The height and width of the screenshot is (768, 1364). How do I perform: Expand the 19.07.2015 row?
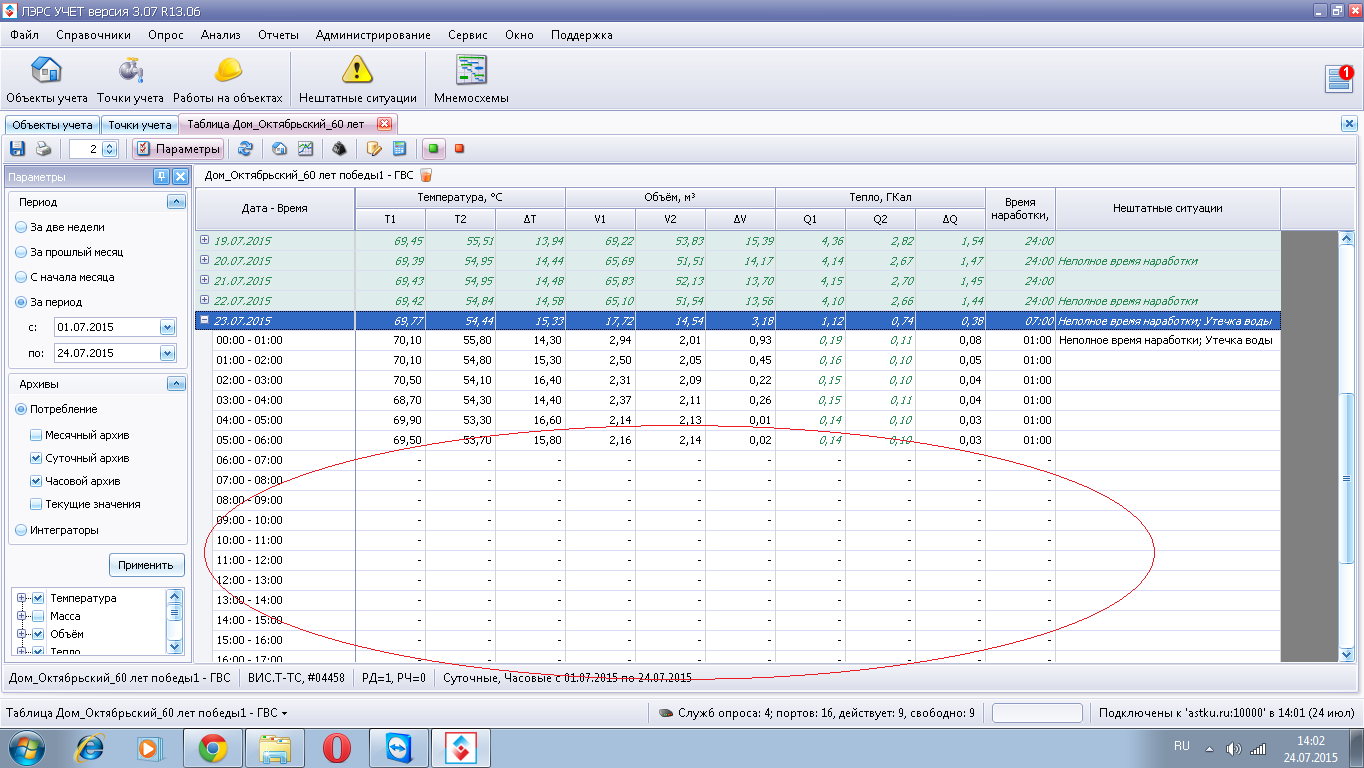205,240
